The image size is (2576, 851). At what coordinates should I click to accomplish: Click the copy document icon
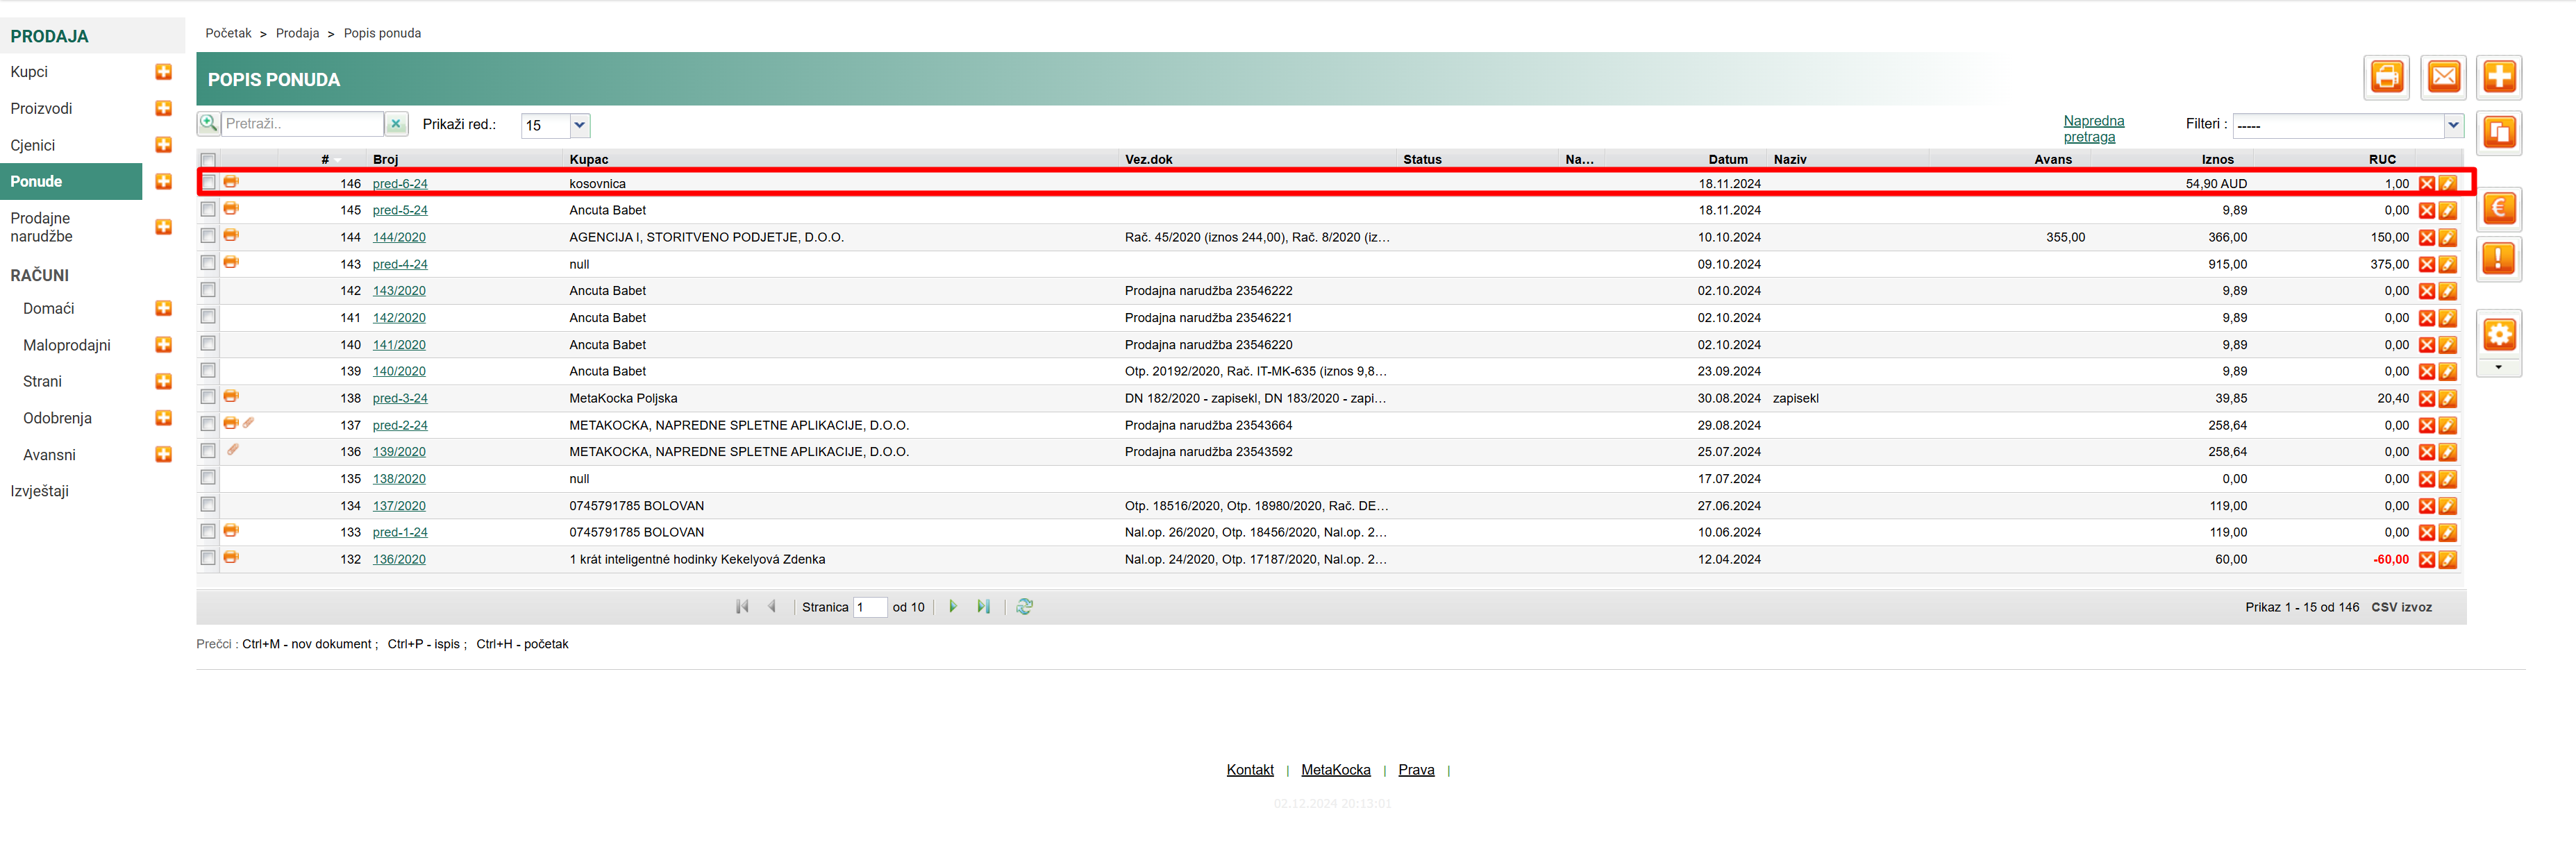click(2498, 132)
